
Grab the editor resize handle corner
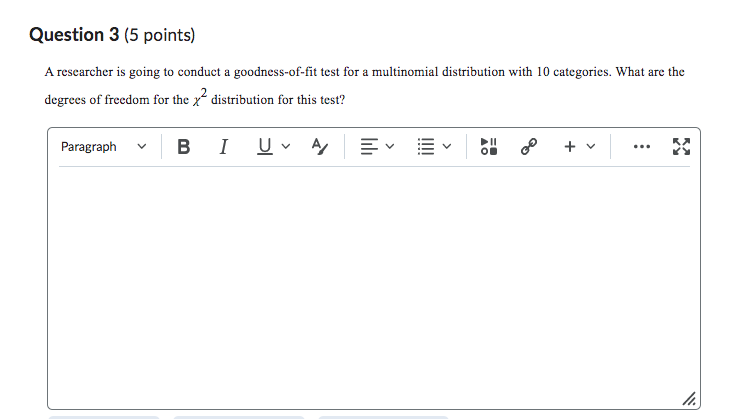pyautogui.click(x=689, y=399)
